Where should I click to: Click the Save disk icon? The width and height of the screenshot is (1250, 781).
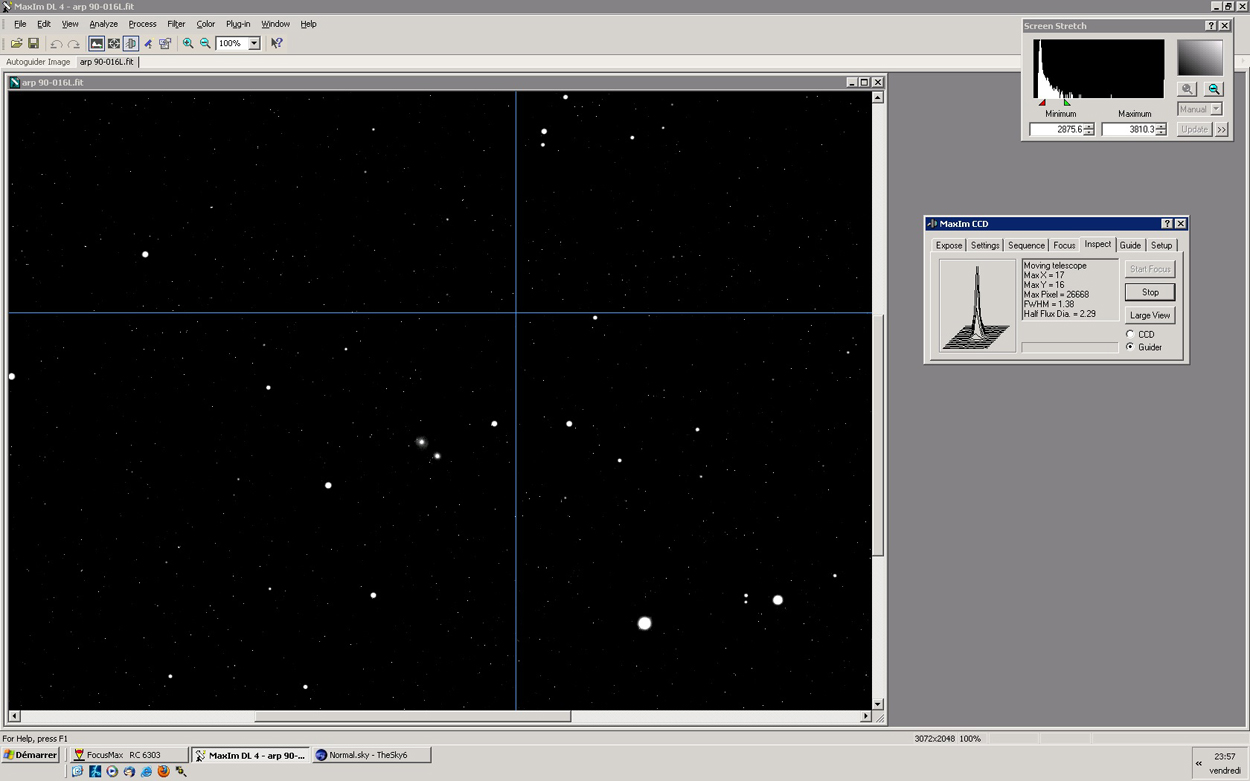click(33, 44)
